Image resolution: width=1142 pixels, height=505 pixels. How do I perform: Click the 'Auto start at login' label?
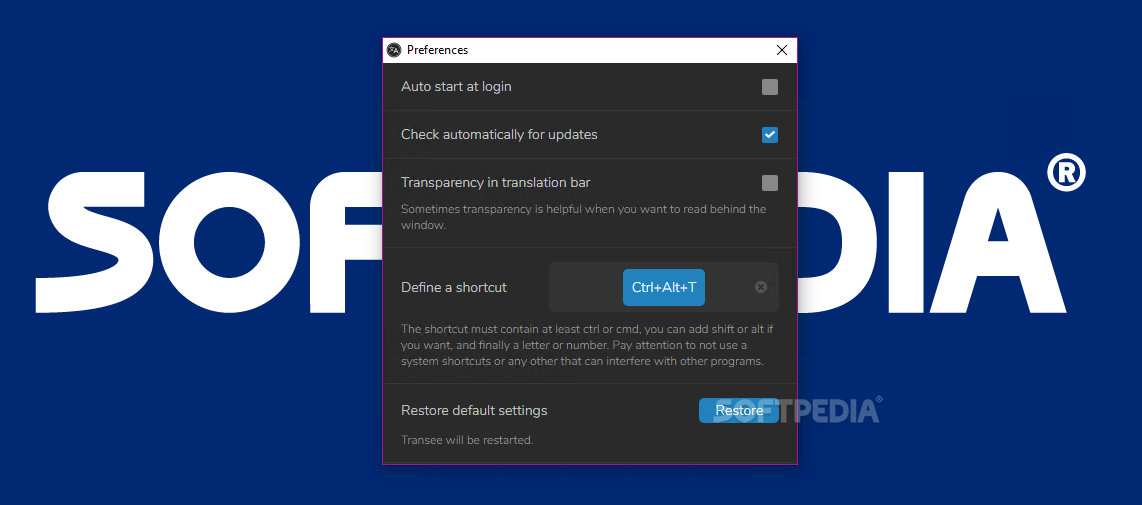(x=456, y=87)
